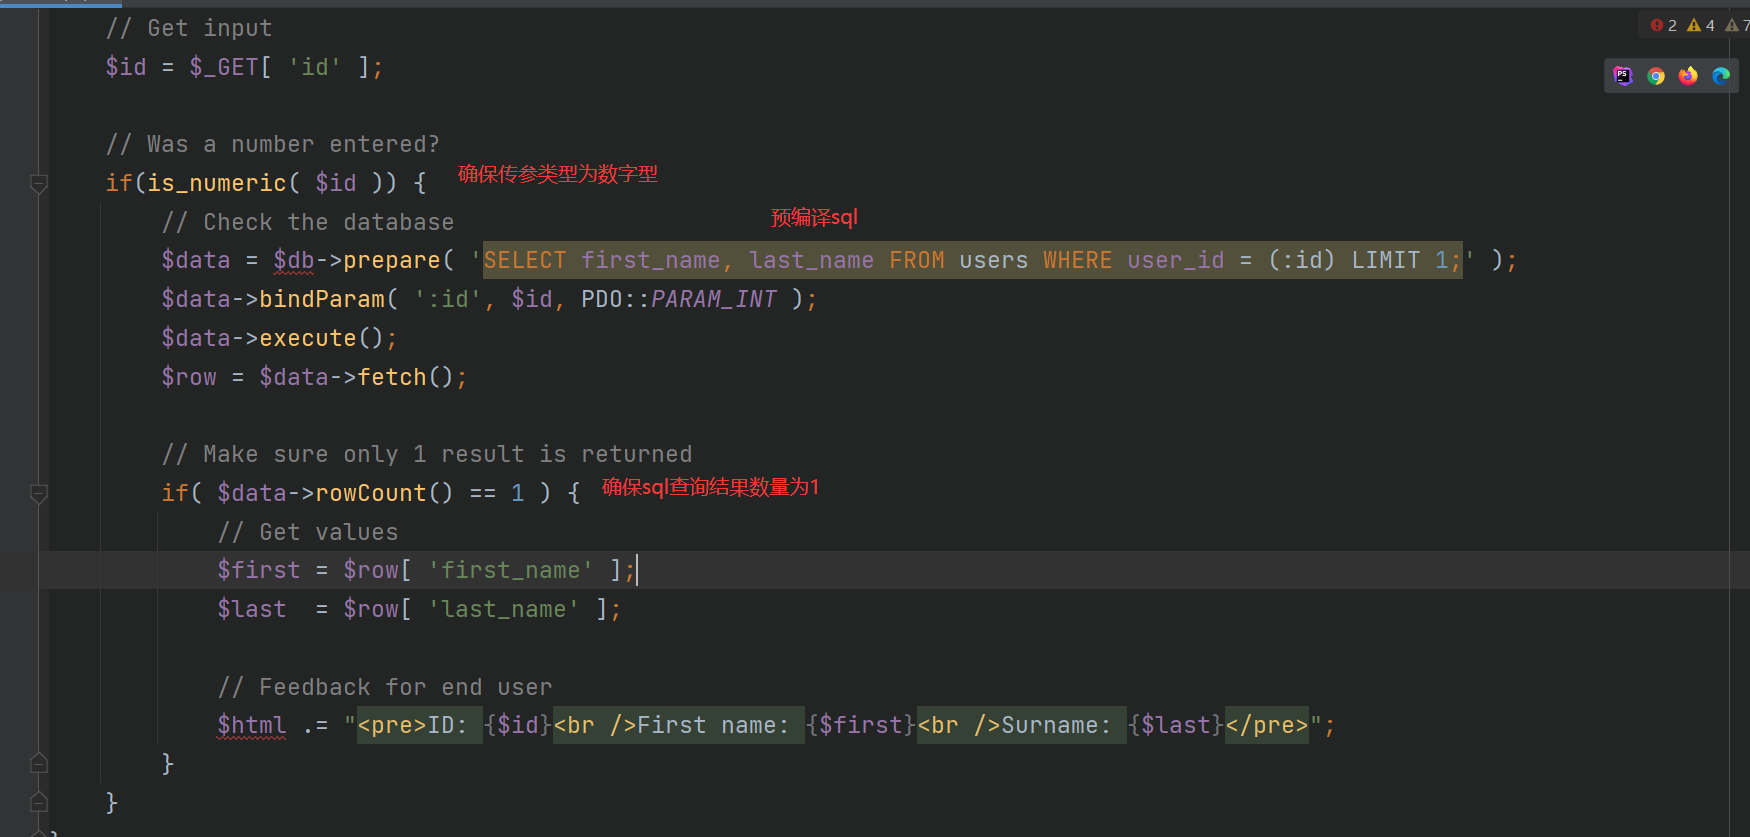The height and width of the screenshot is (837, 1750).
Task: Click the "// Get values" comment
Action: [x=308, y=532]
